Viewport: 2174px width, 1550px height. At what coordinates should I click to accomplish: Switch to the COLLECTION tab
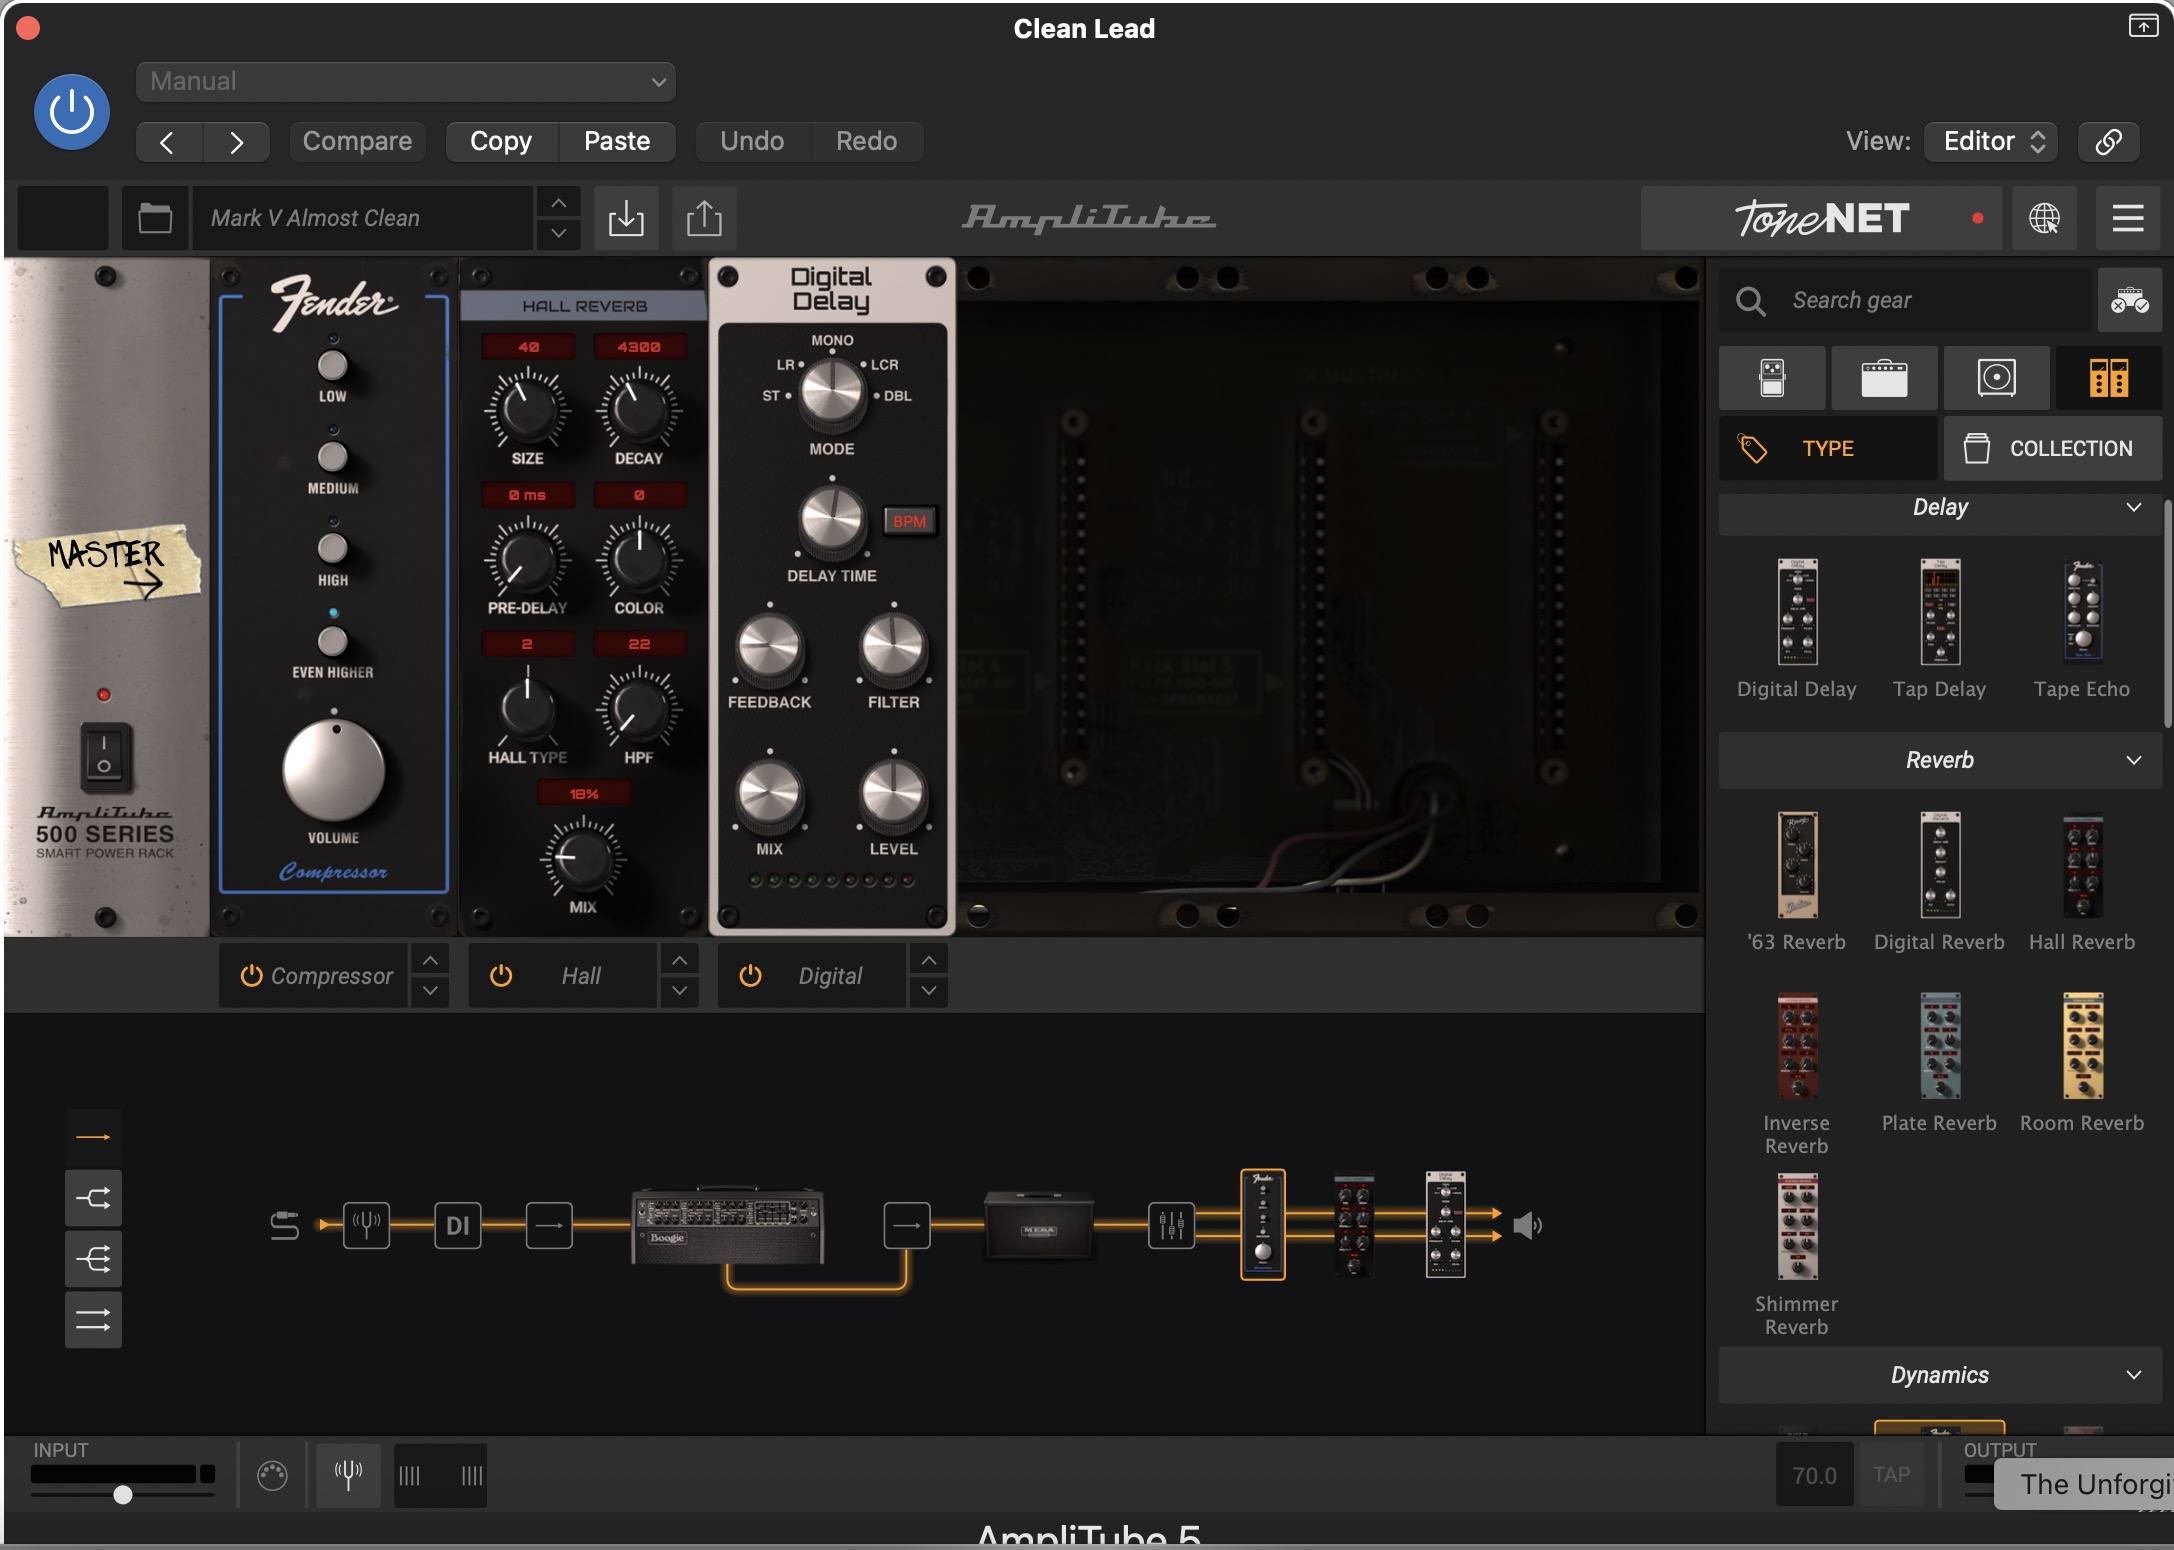pos(2053,448)
